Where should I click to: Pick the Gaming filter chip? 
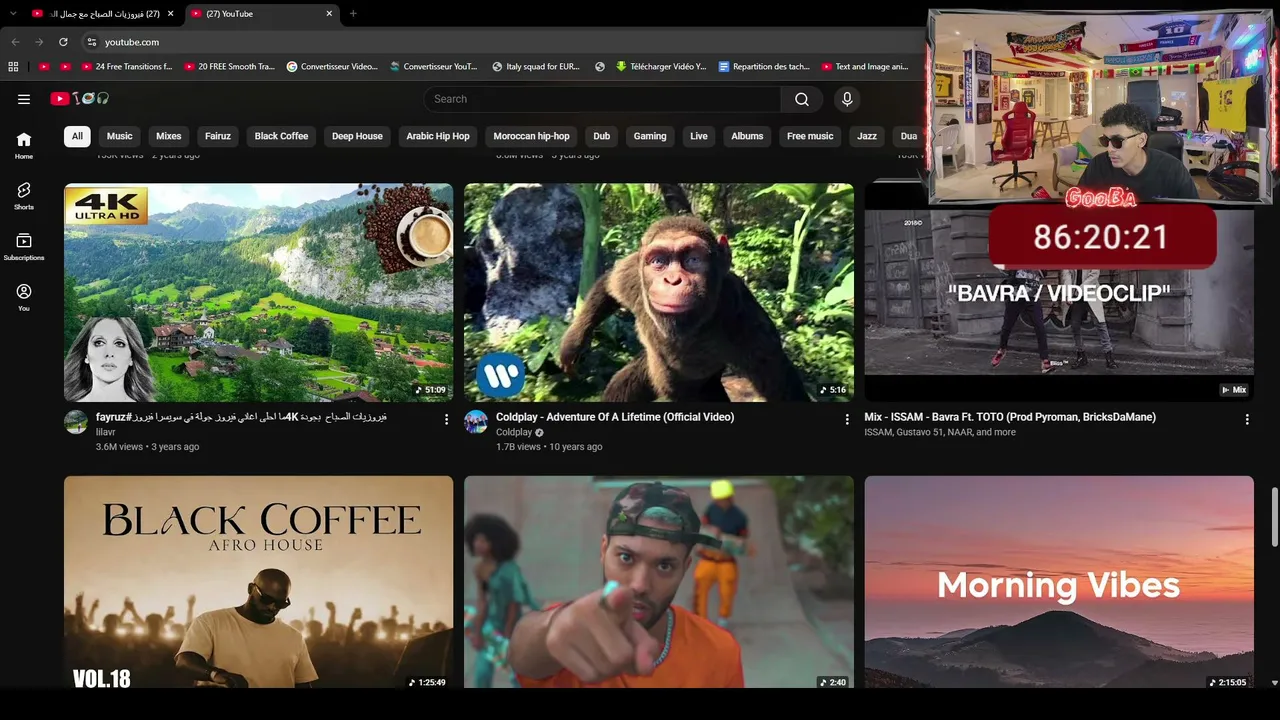coord(650,136)
